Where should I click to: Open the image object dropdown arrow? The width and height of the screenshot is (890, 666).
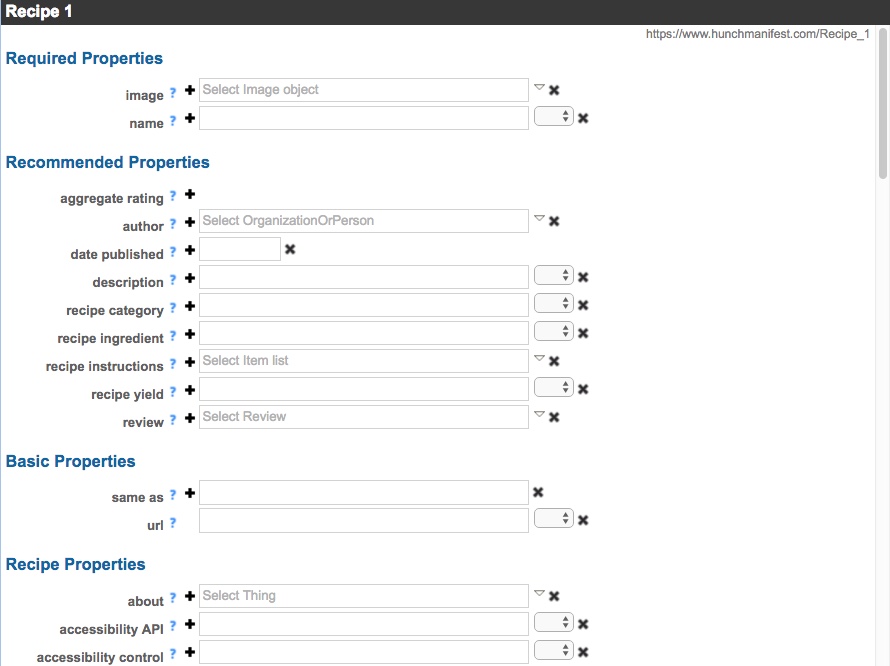tap(539, 87)
